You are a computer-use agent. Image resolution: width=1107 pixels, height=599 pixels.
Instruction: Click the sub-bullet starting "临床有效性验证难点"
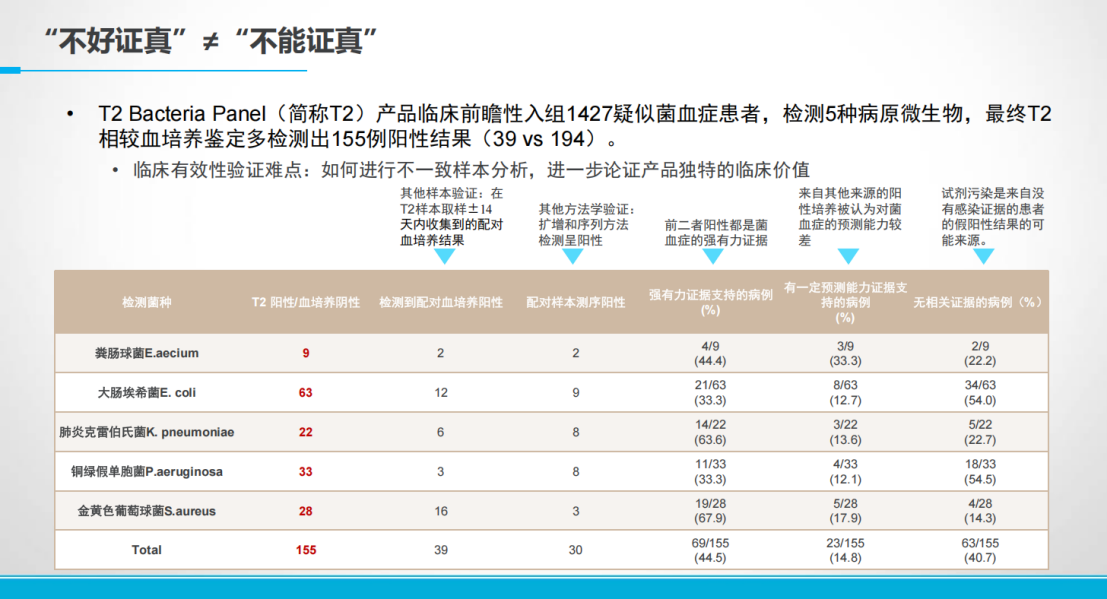coord(471,170)
